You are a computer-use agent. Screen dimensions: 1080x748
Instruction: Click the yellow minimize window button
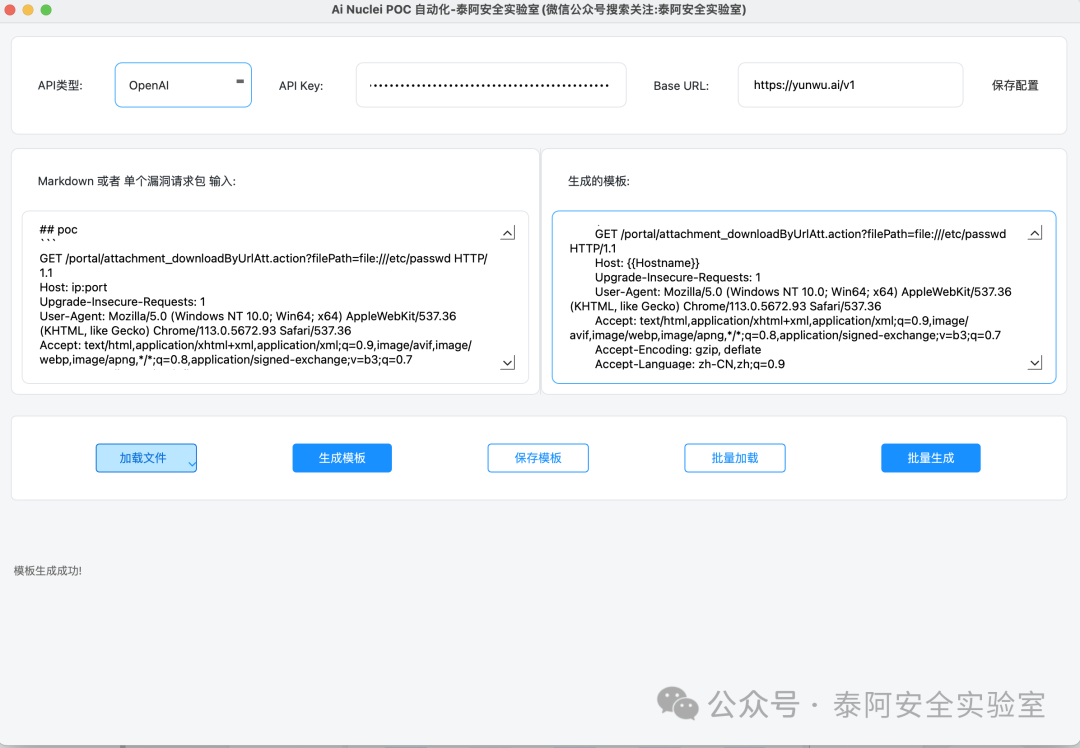(28, 10)
